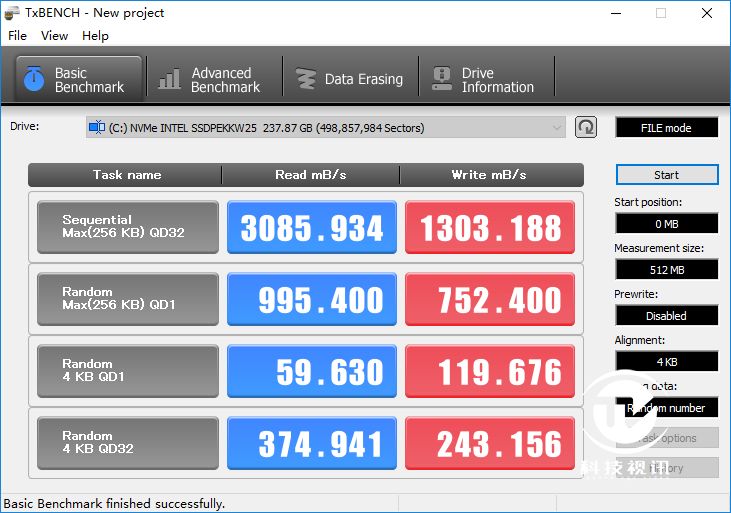Image resolution: width=731 pixels, height=513 pixels.
Task: Click the 'Basic Benchmark finished successfully' status text
Action: tap(114, 504)
